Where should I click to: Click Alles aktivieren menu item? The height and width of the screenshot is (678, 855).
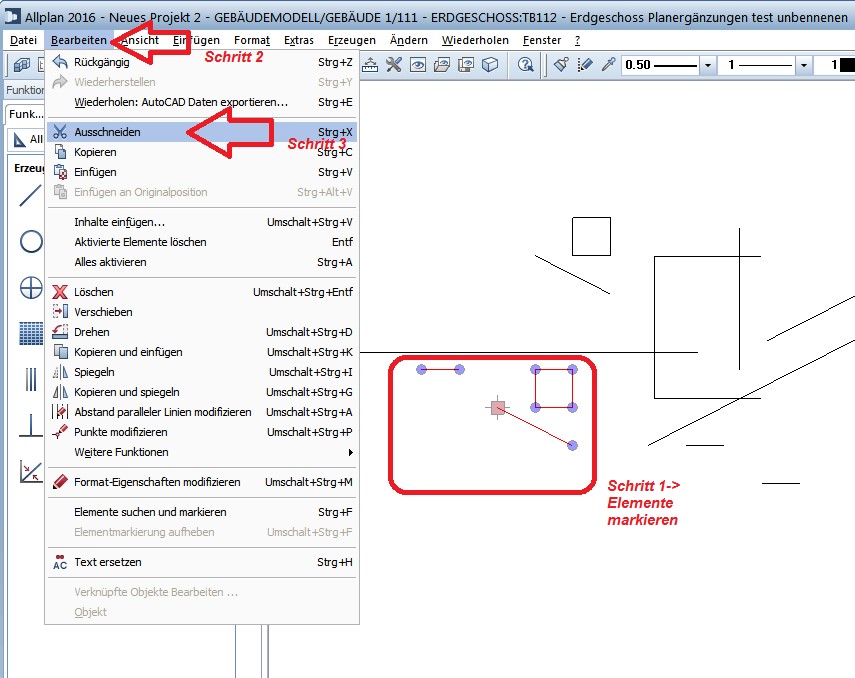[x=110, y=262]
